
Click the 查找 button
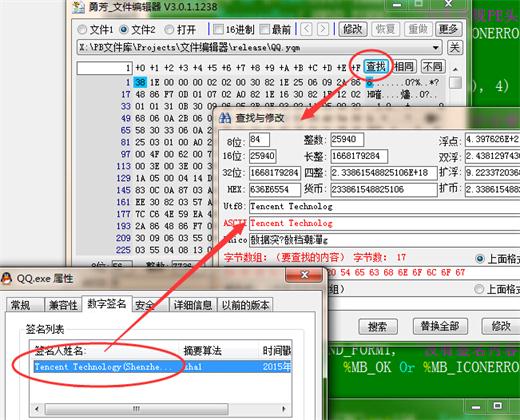(376, 67)
